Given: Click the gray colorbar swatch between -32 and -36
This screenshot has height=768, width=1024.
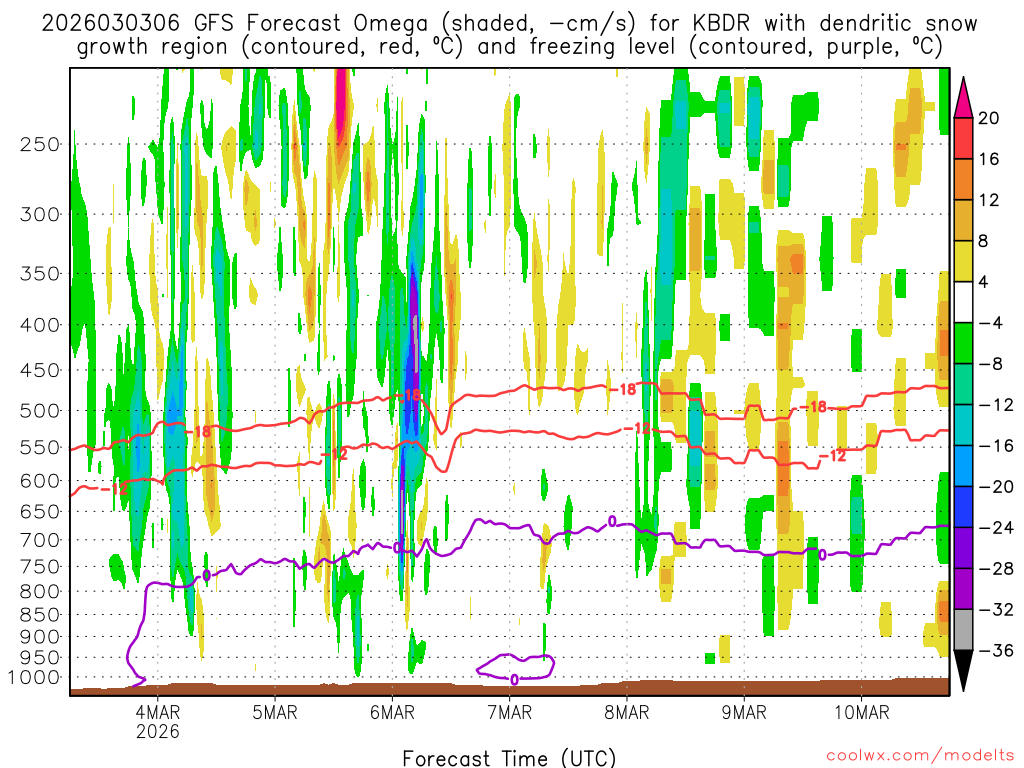Looking at the screenshot, I should 963,630.
